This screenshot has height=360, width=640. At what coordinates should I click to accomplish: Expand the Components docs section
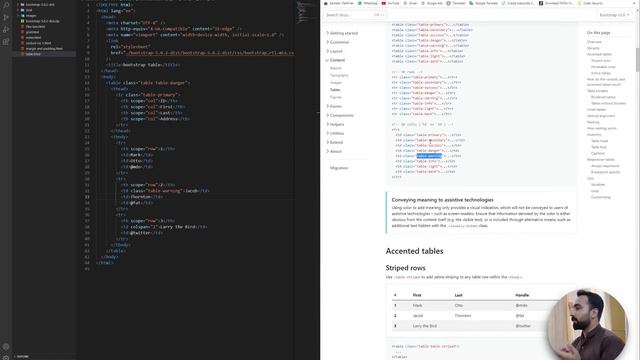340,115
